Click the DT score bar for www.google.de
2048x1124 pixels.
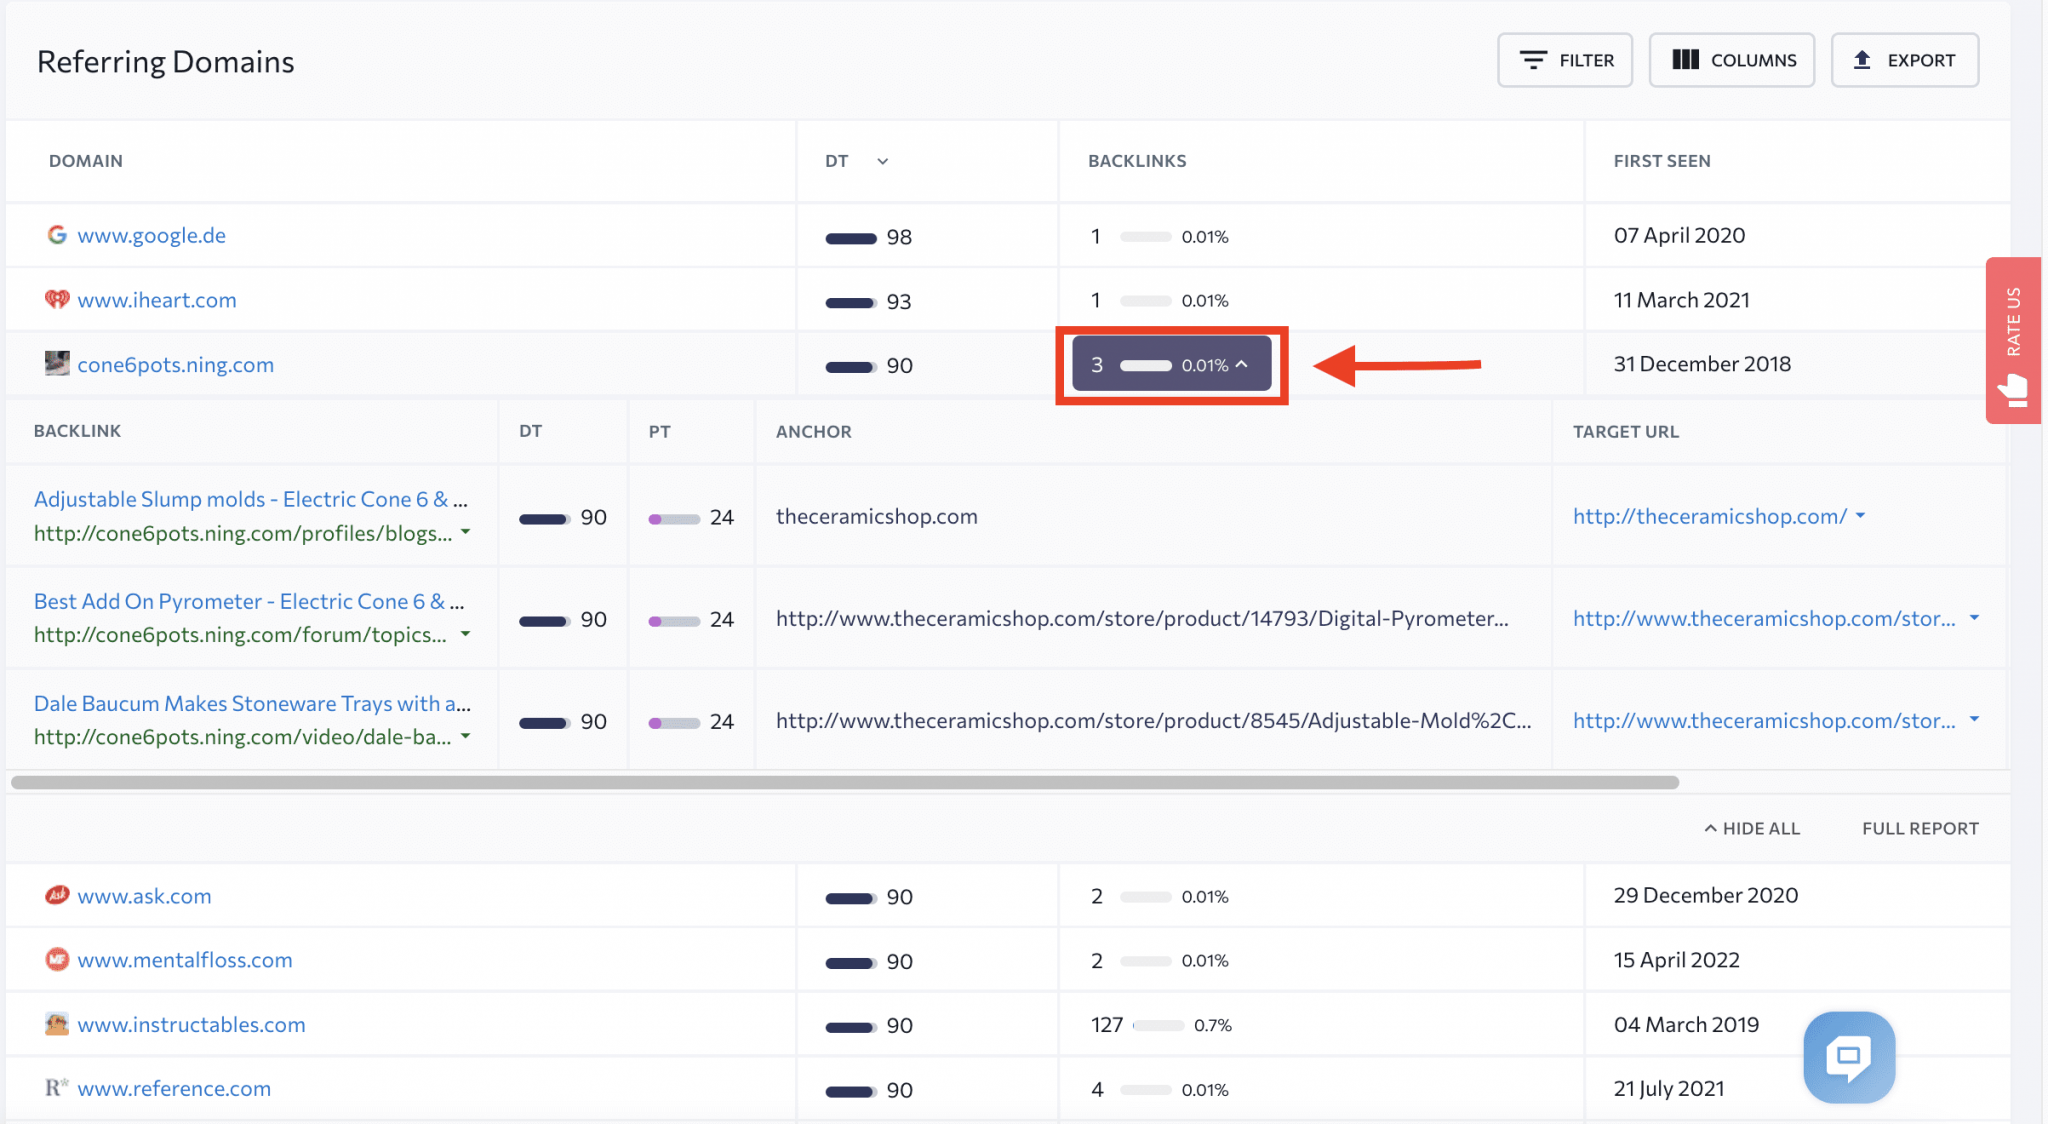pyautogui.click(x=851, y=237)
